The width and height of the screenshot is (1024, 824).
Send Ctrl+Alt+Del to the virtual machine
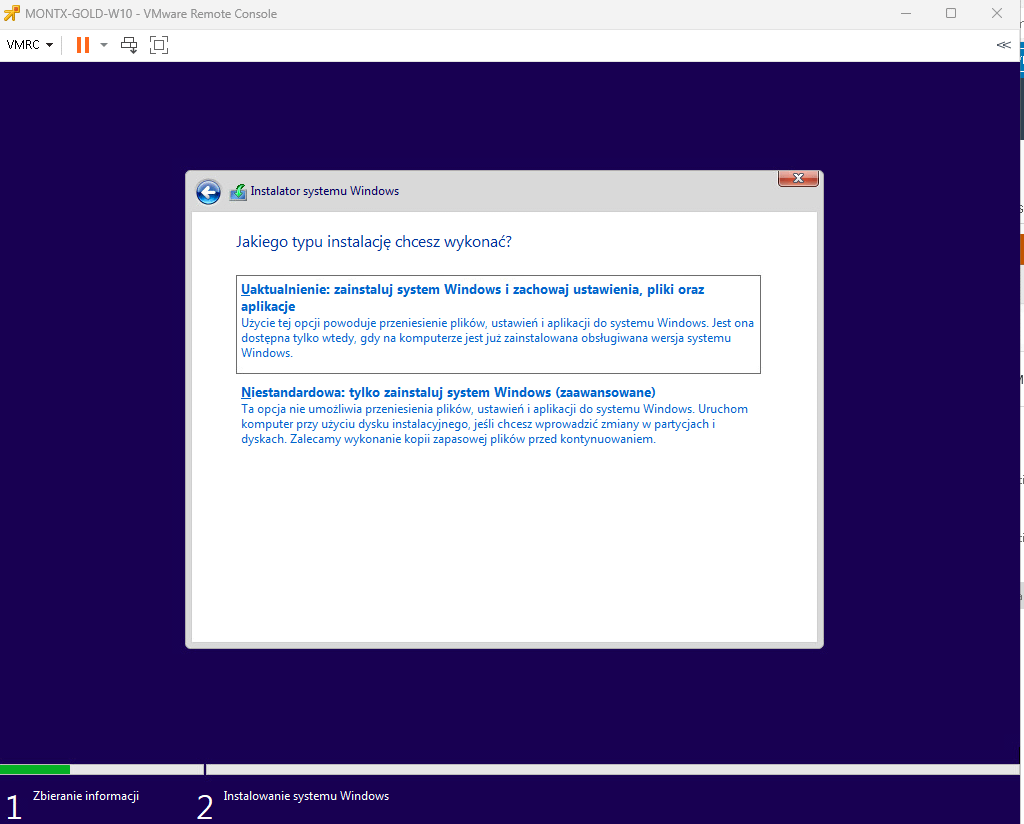pyautogui.click(x=129, y=45)
